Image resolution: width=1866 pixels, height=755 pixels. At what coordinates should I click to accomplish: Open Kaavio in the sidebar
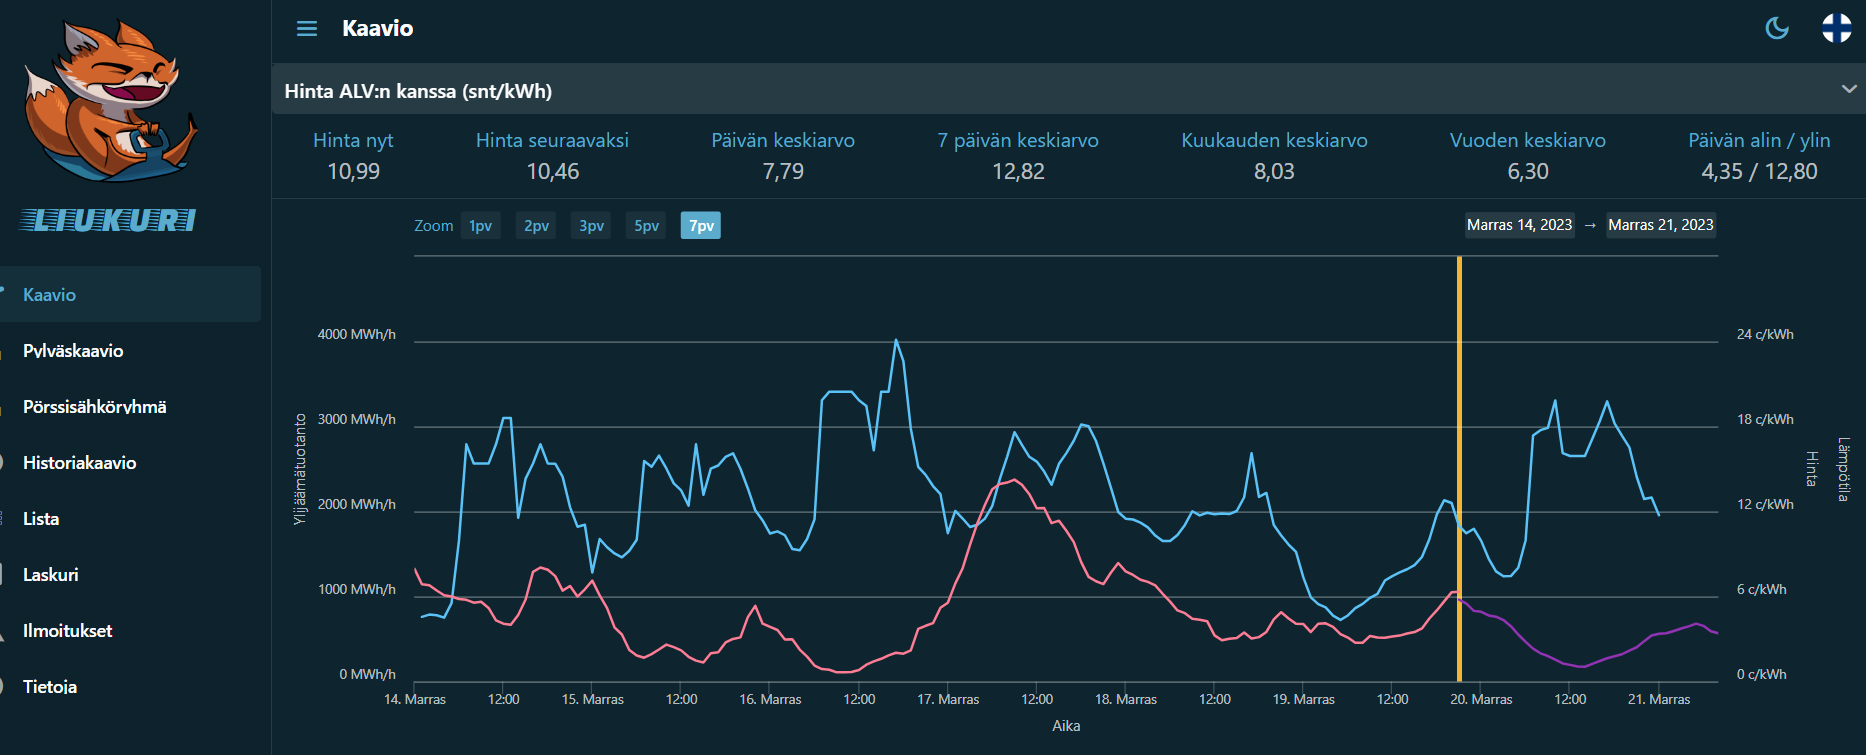pos(50,295)
